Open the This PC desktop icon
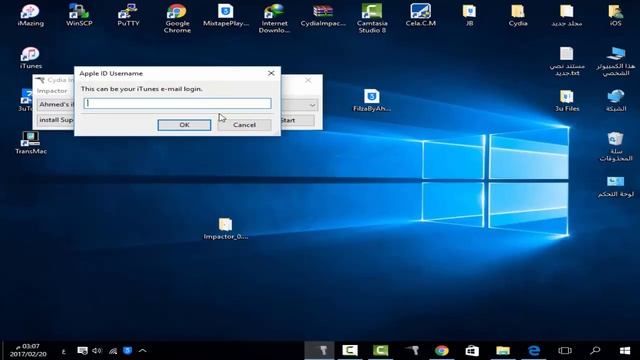This screenshot has height=360, width=640. (x=616, y=61)
